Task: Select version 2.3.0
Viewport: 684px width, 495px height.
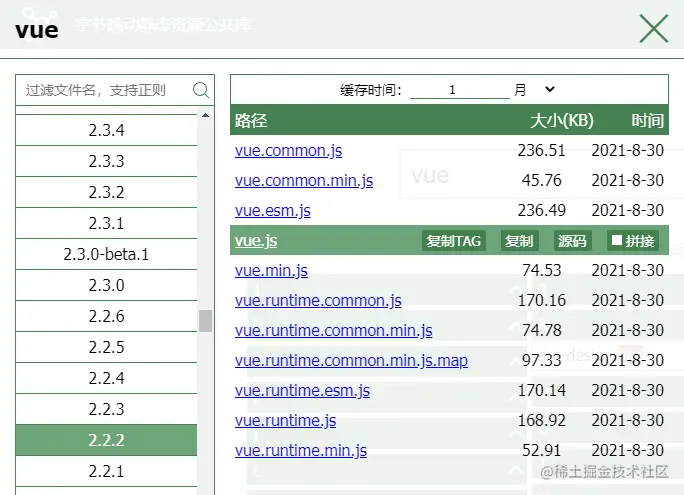Action: (106, 285)
